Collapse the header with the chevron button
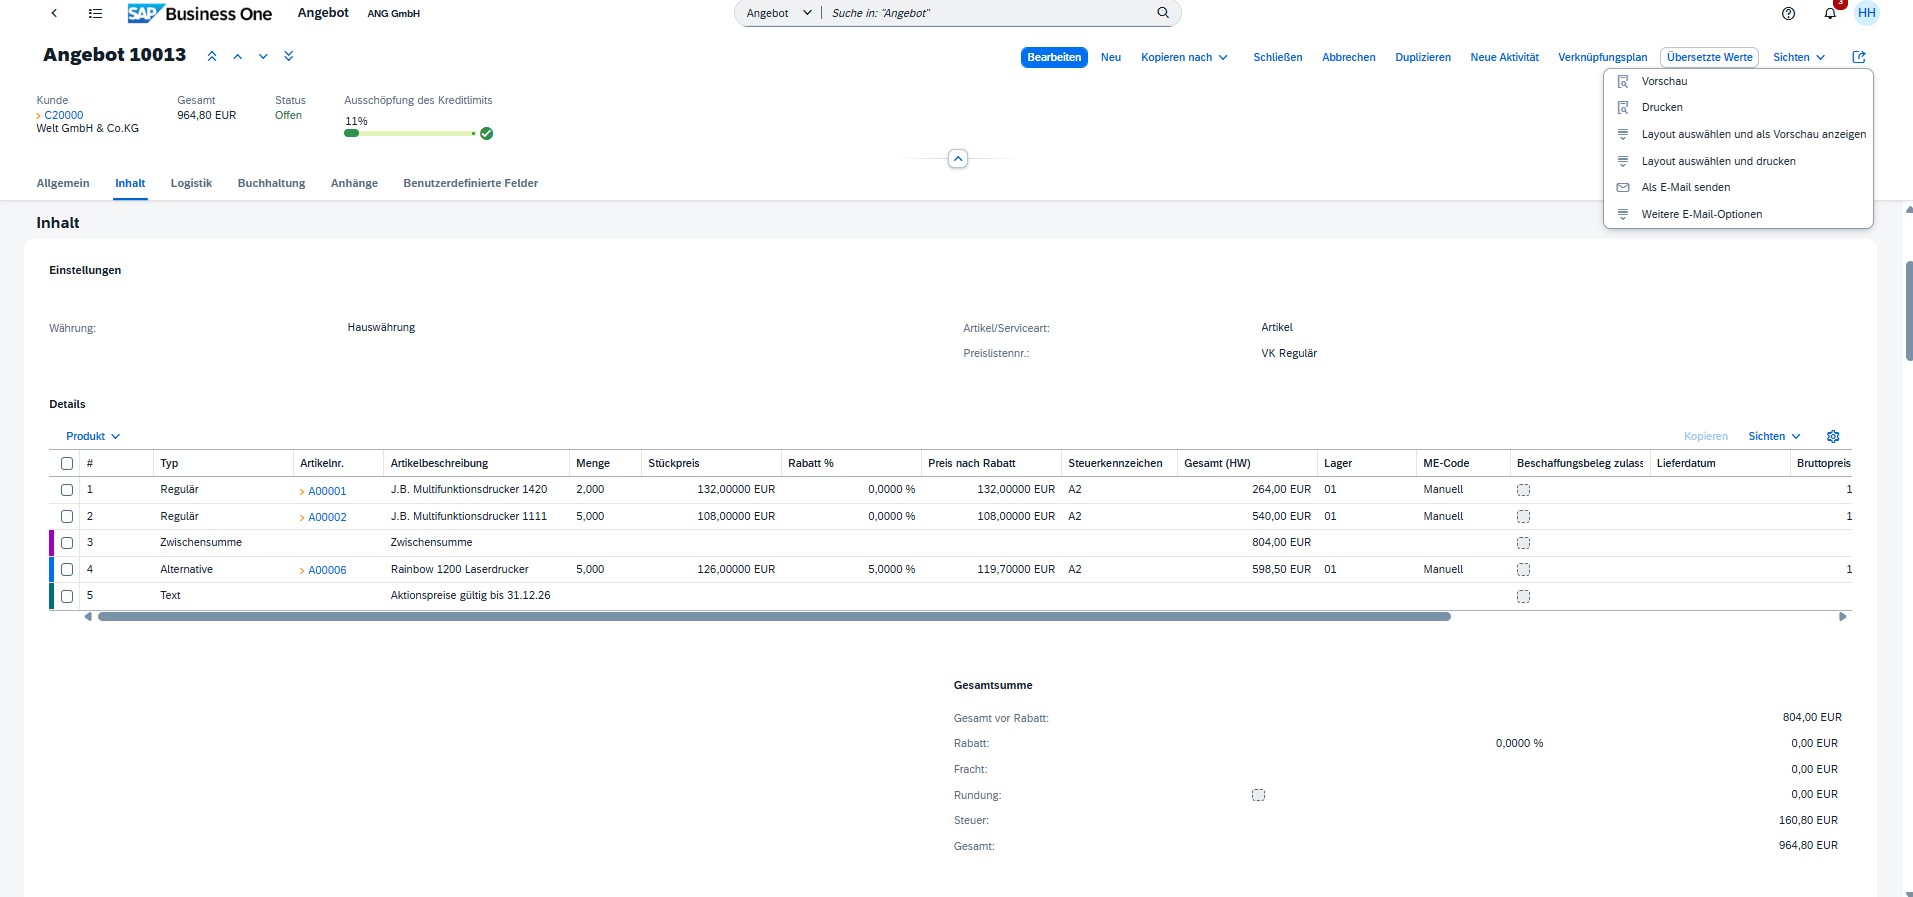 pyautogui.click(x=958, y=159)
